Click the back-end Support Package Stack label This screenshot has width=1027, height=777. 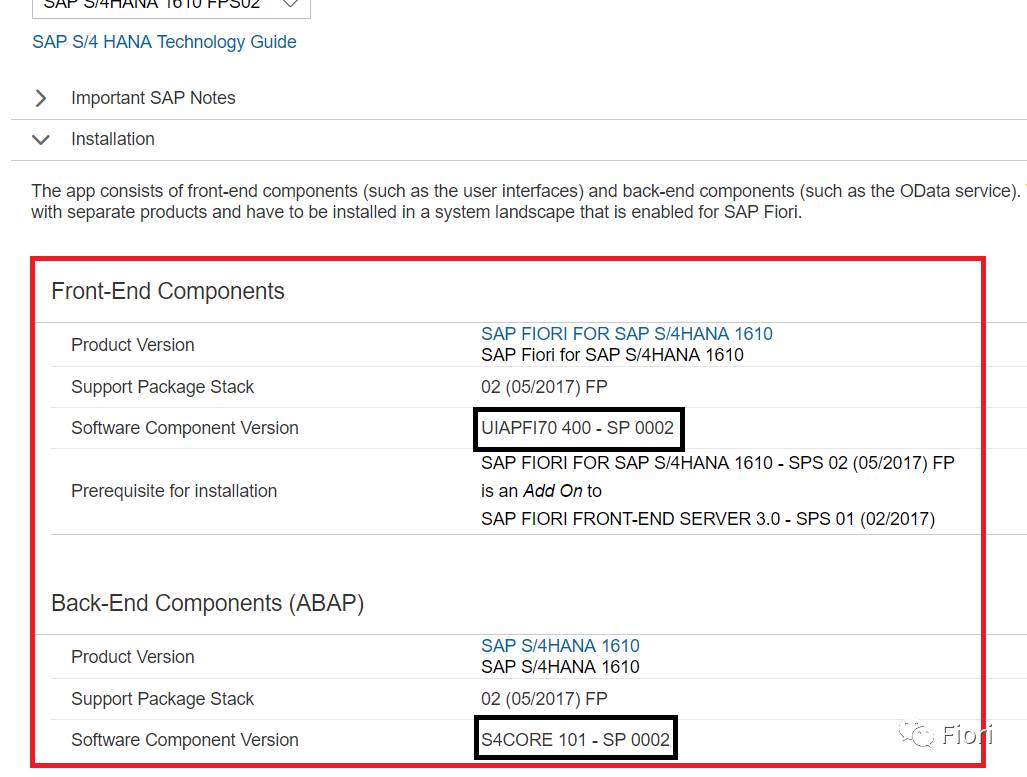click(x=162, y=698)
